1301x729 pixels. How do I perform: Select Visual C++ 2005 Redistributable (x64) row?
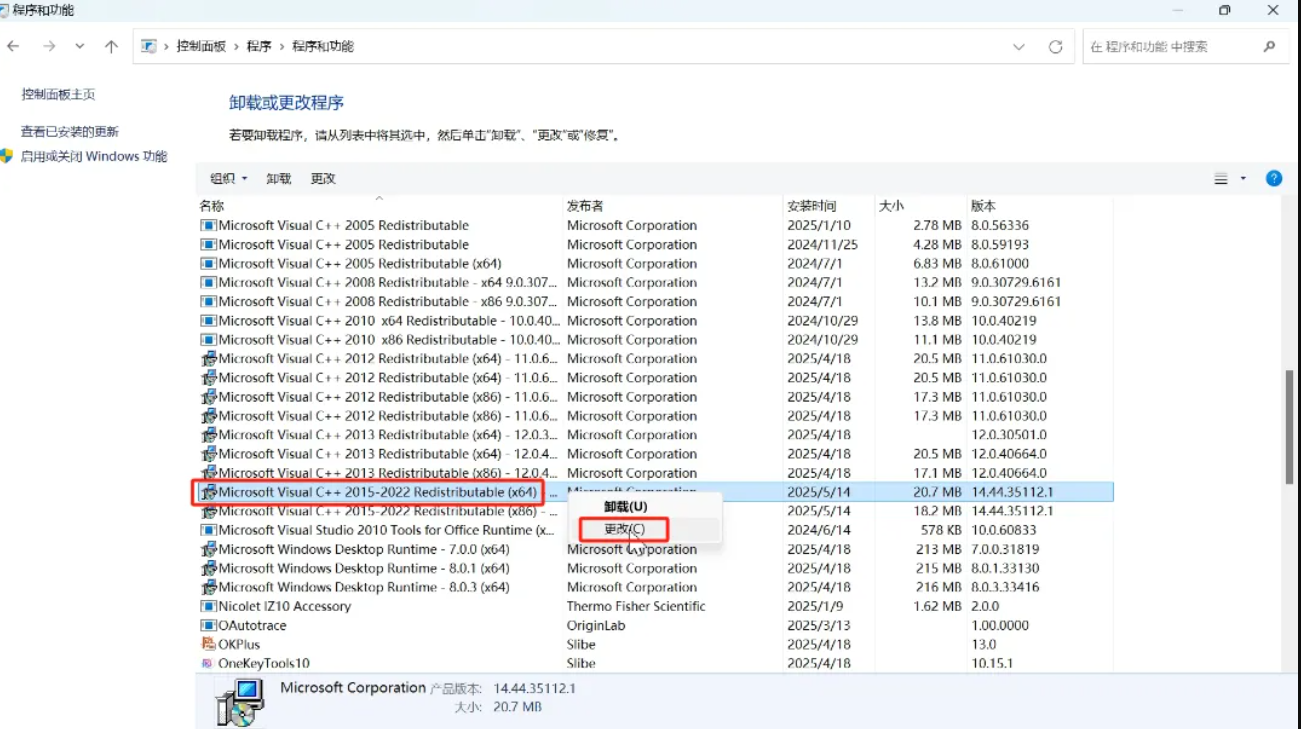656,263
